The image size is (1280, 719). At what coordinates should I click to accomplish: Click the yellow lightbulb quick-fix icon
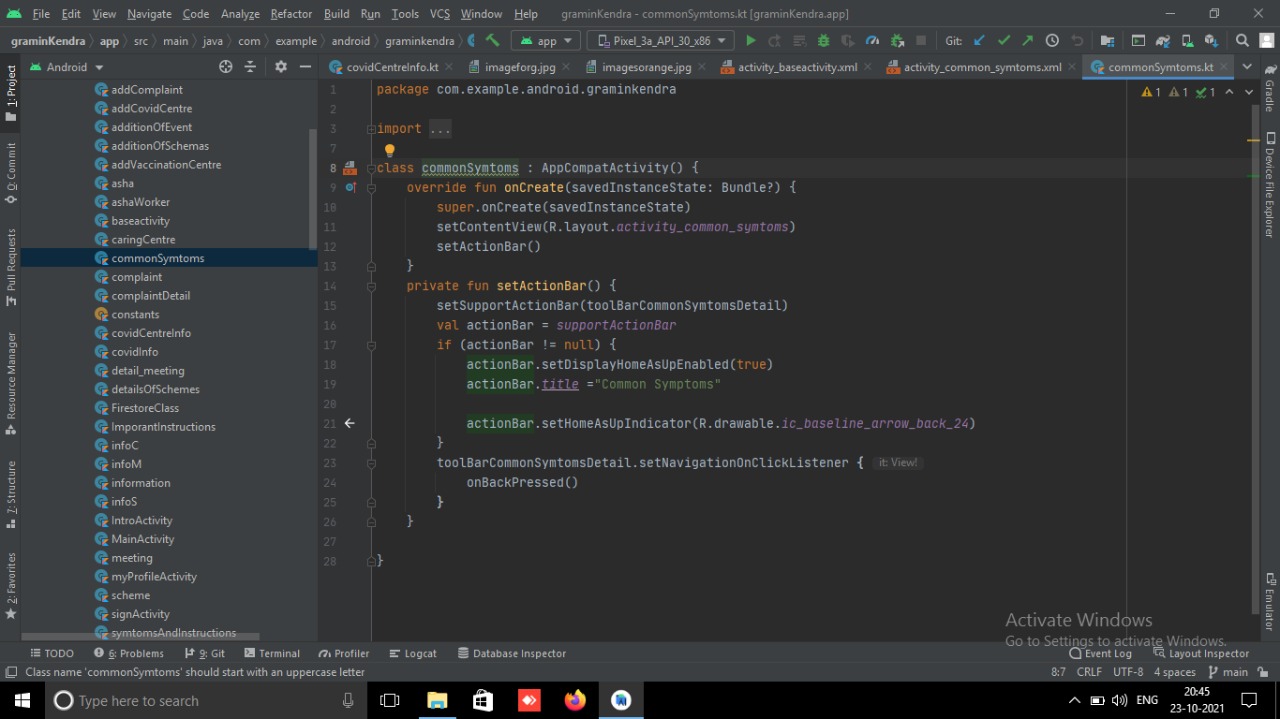tap(390, 150)
